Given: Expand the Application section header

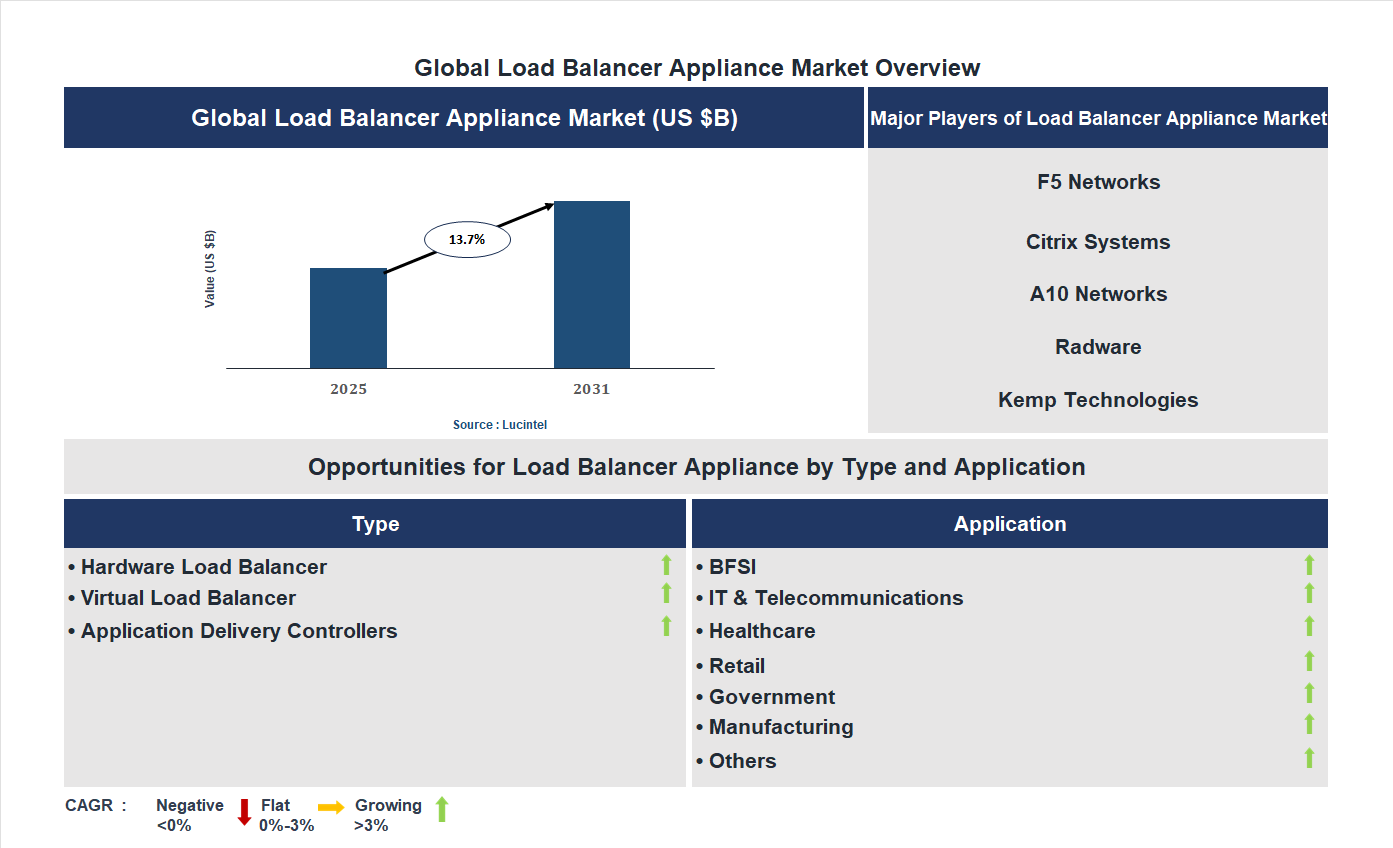Looking at the screenshot, I should point(1010,523).
